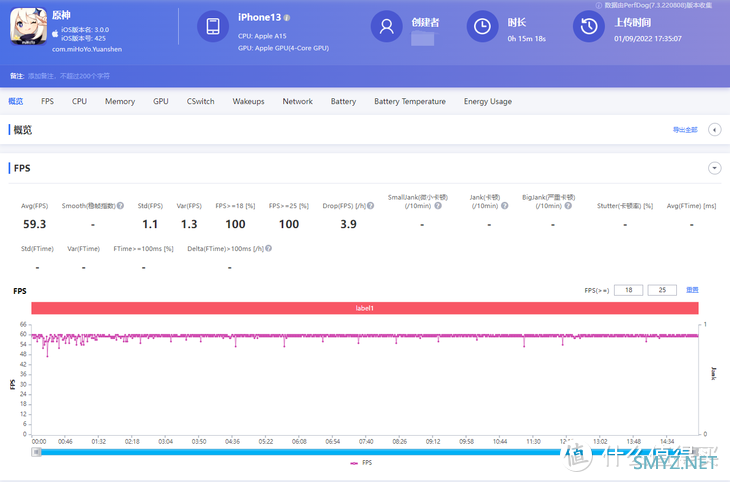Screen dimensions: 730x482
Task: Click the 10:44 time axis label
Action: tap(500, 441)
